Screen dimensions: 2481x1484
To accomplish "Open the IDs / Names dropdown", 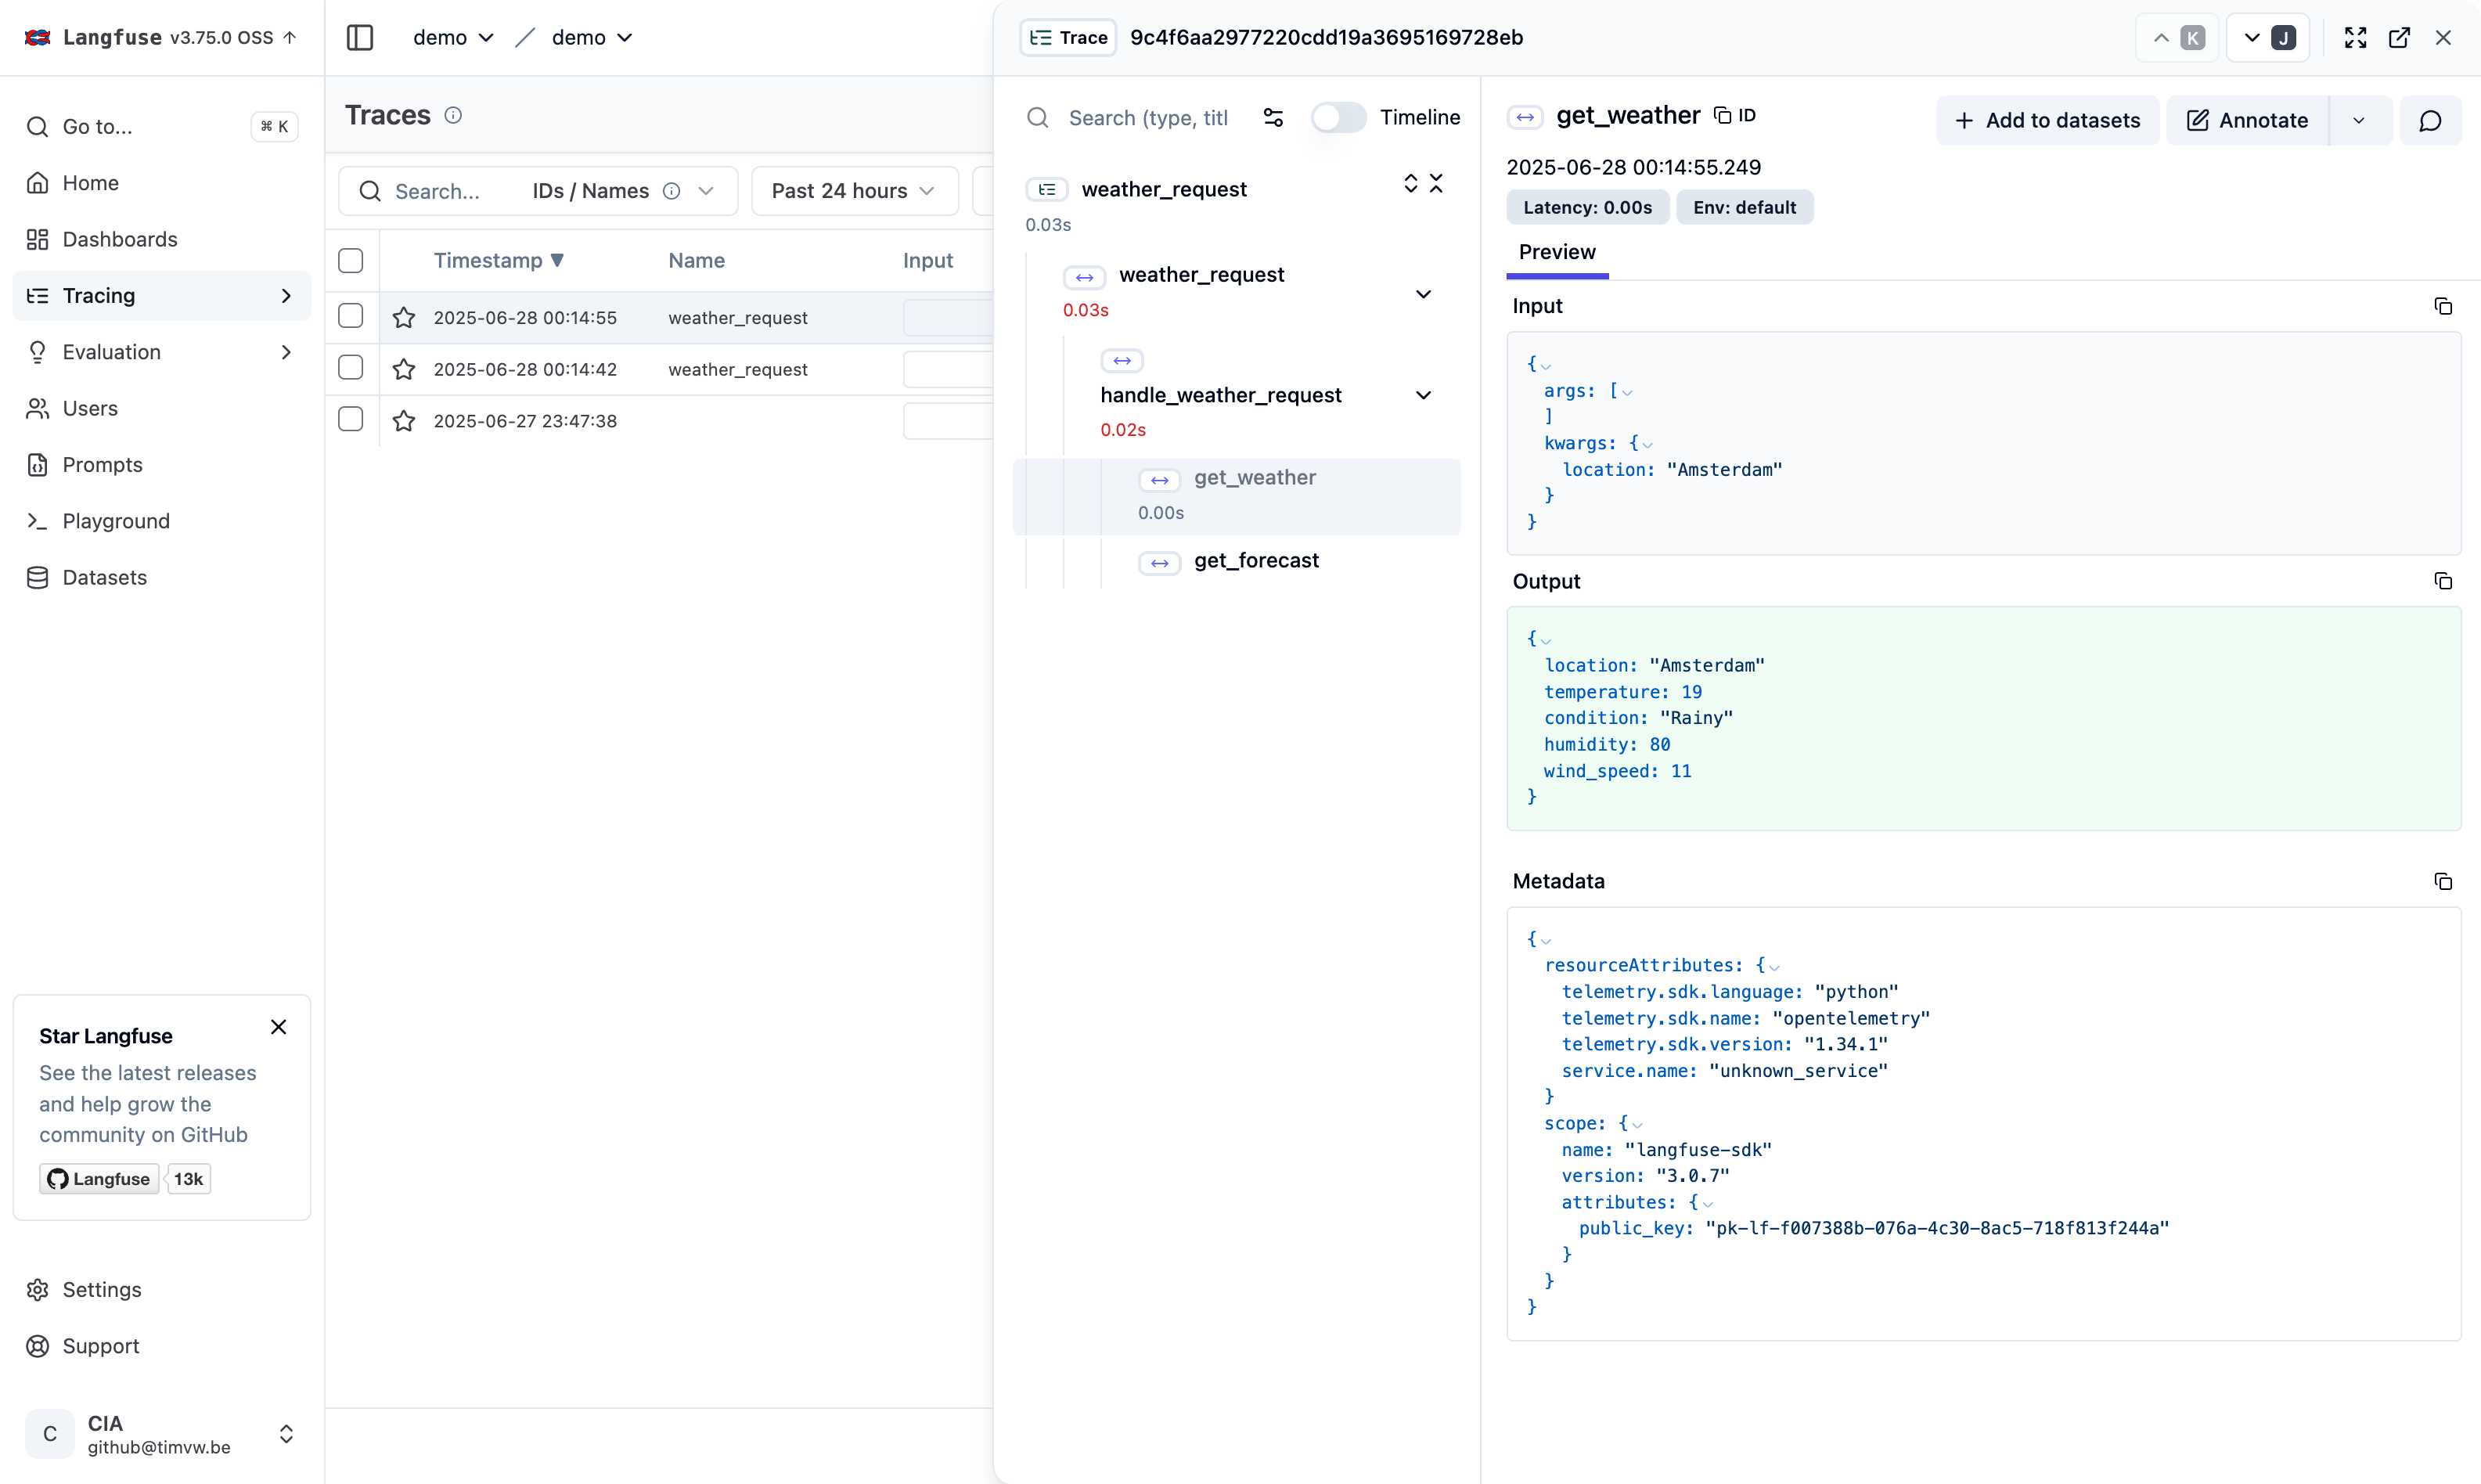I will 623,191.
